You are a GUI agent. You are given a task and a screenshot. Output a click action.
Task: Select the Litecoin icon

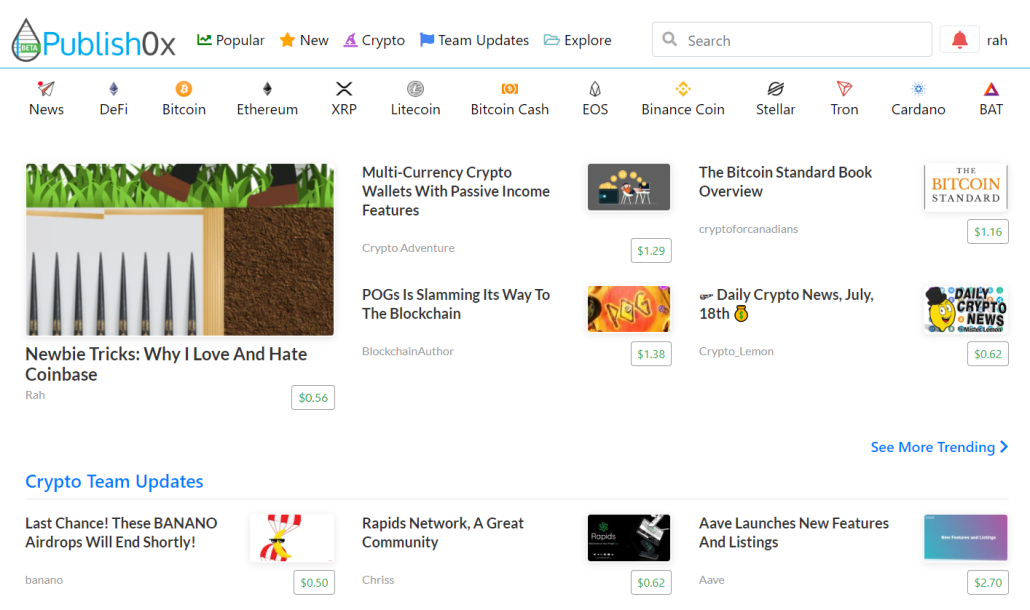415,89
